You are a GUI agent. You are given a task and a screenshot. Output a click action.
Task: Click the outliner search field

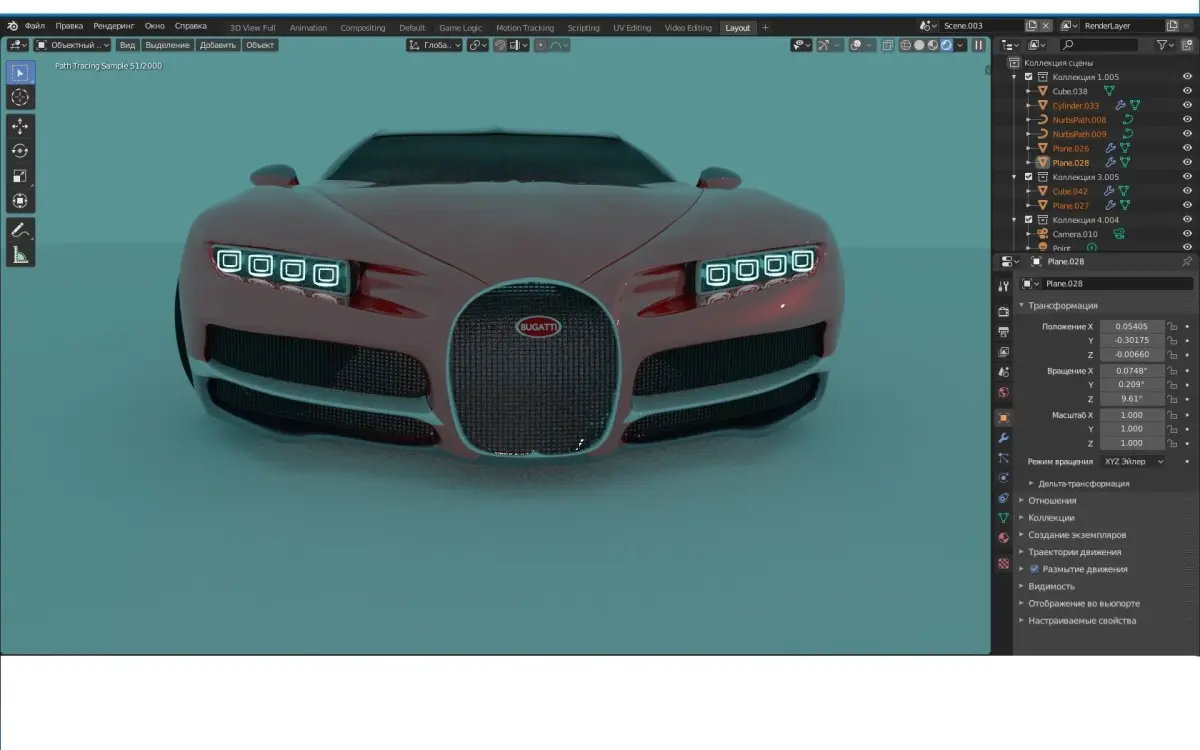click(x=1098, y=45)
